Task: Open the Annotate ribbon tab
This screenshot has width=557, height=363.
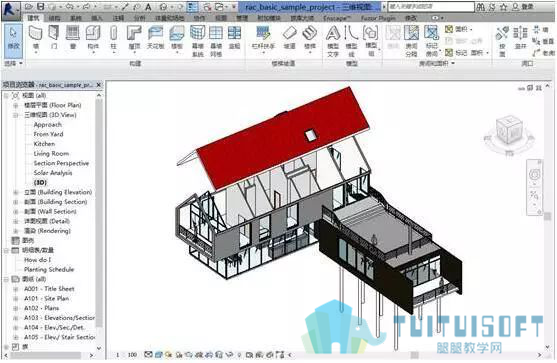Action: [x=118, y=18]
